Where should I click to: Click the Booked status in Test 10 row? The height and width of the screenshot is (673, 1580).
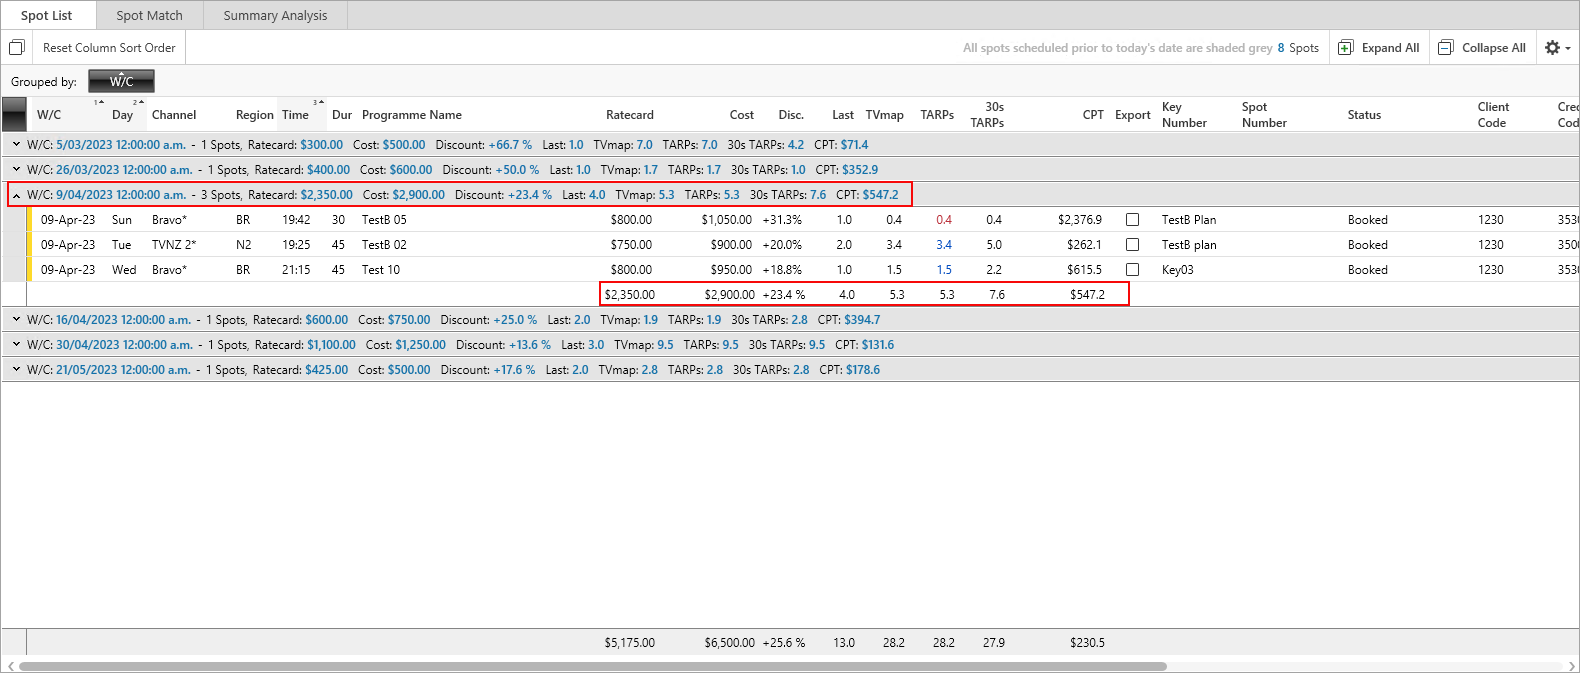coord(1367,270)
